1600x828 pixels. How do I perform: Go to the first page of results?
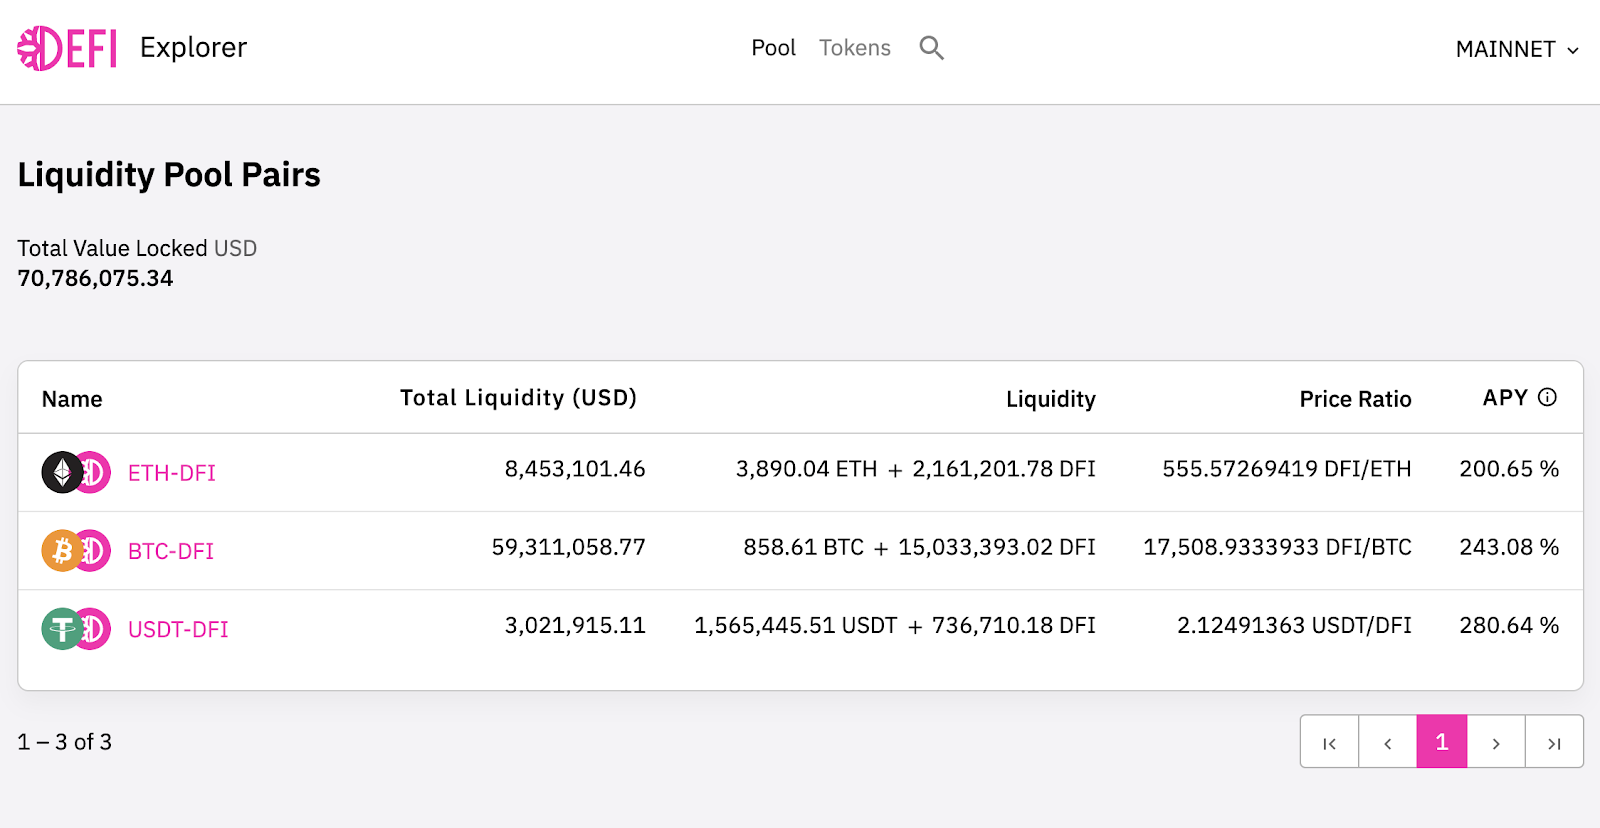tap(1329, 742)
